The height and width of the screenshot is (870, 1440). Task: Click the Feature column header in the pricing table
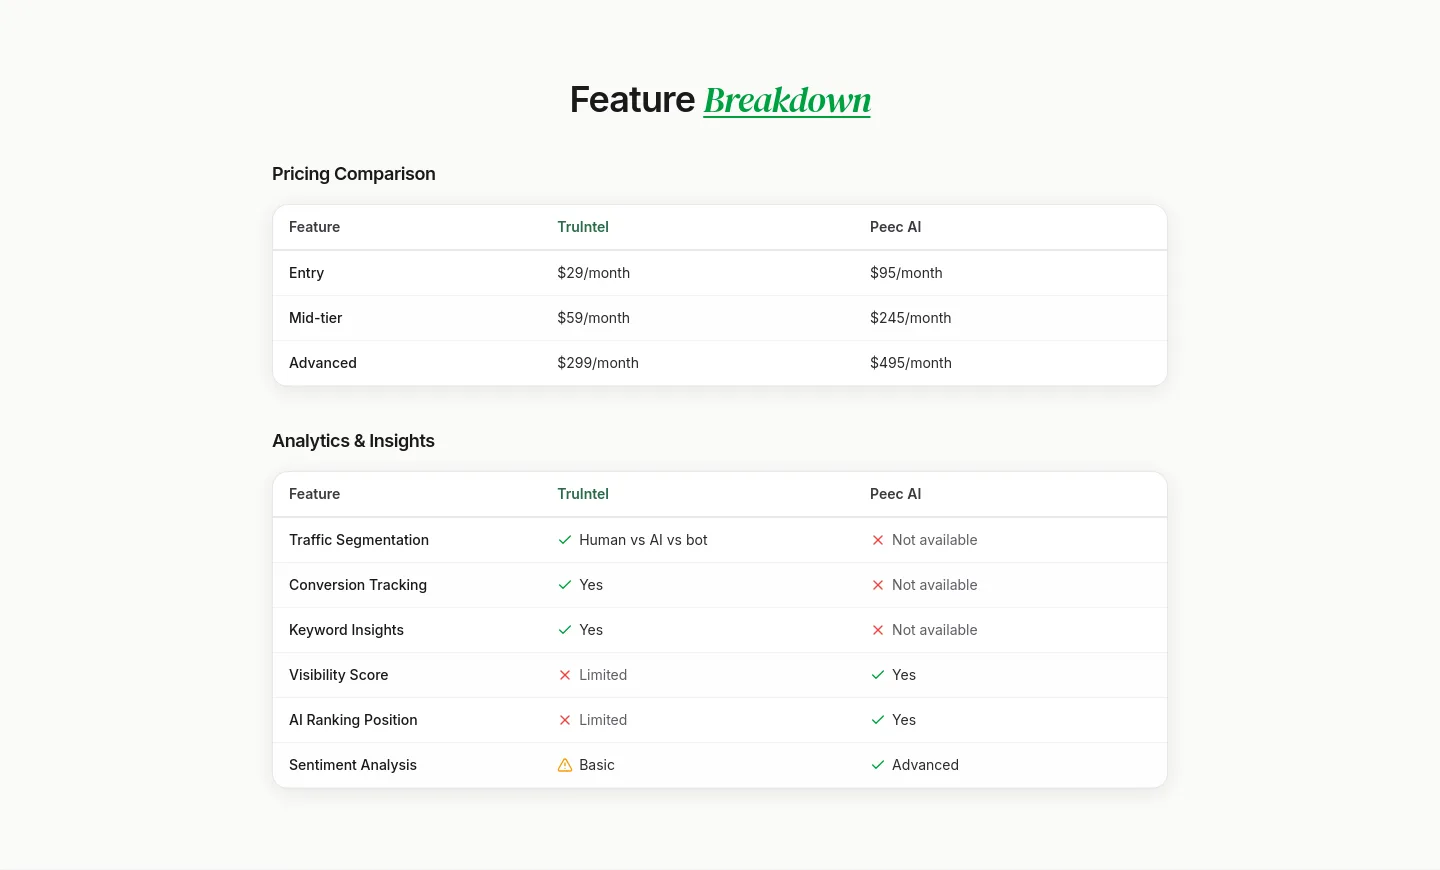(x=314, y=227)
